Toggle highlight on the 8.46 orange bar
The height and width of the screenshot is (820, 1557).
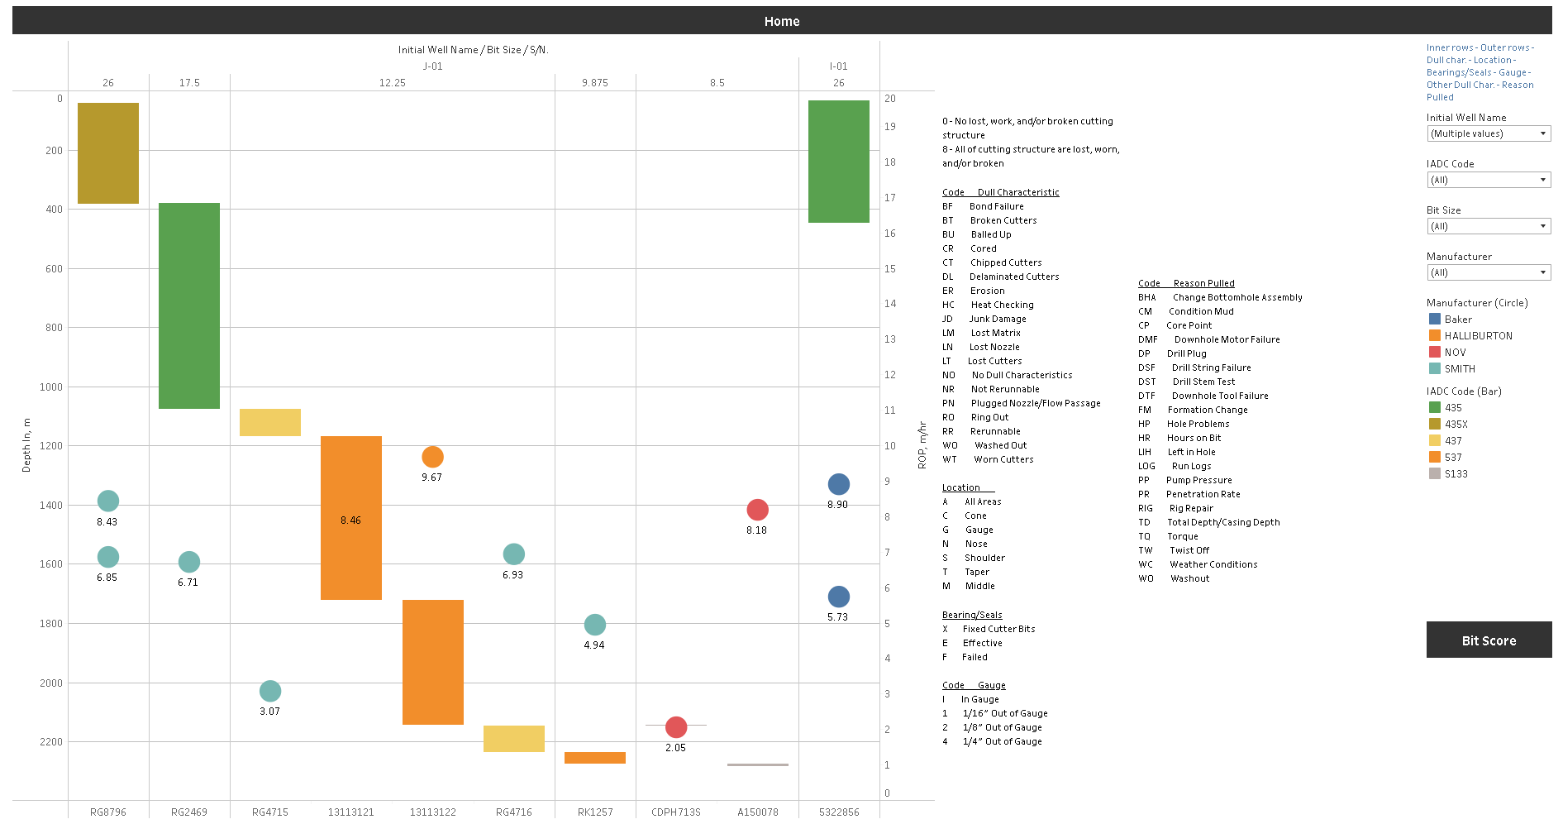tap(351, 517)
